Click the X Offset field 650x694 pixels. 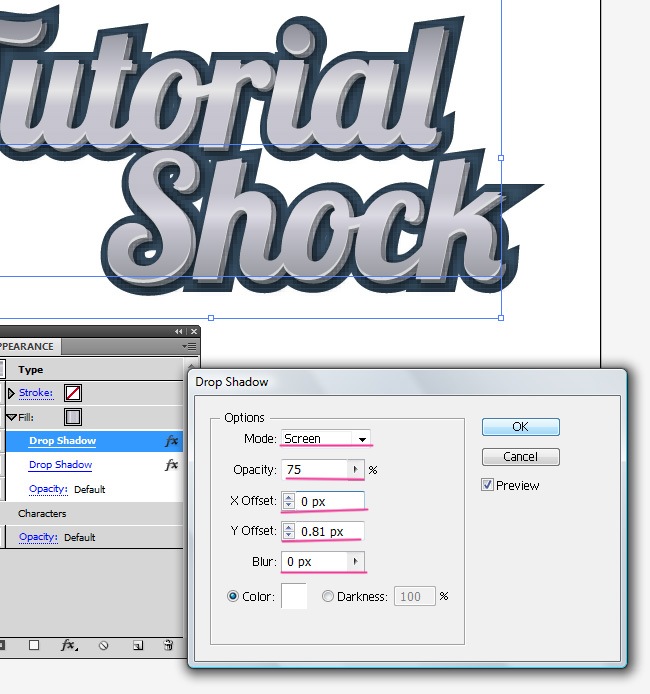(330, 501)
